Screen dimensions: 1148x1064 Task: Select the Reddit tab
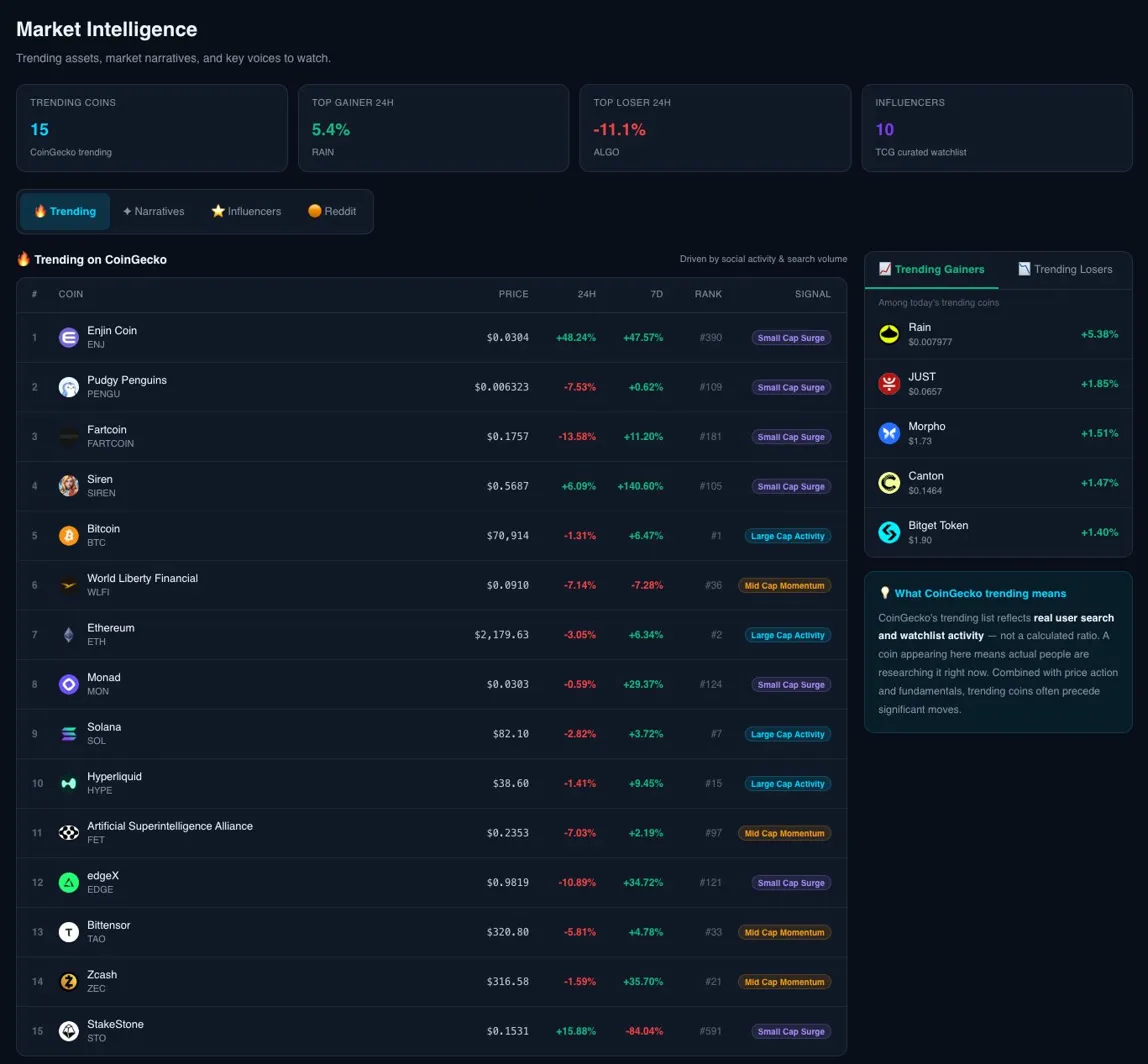tap(331, 212)
